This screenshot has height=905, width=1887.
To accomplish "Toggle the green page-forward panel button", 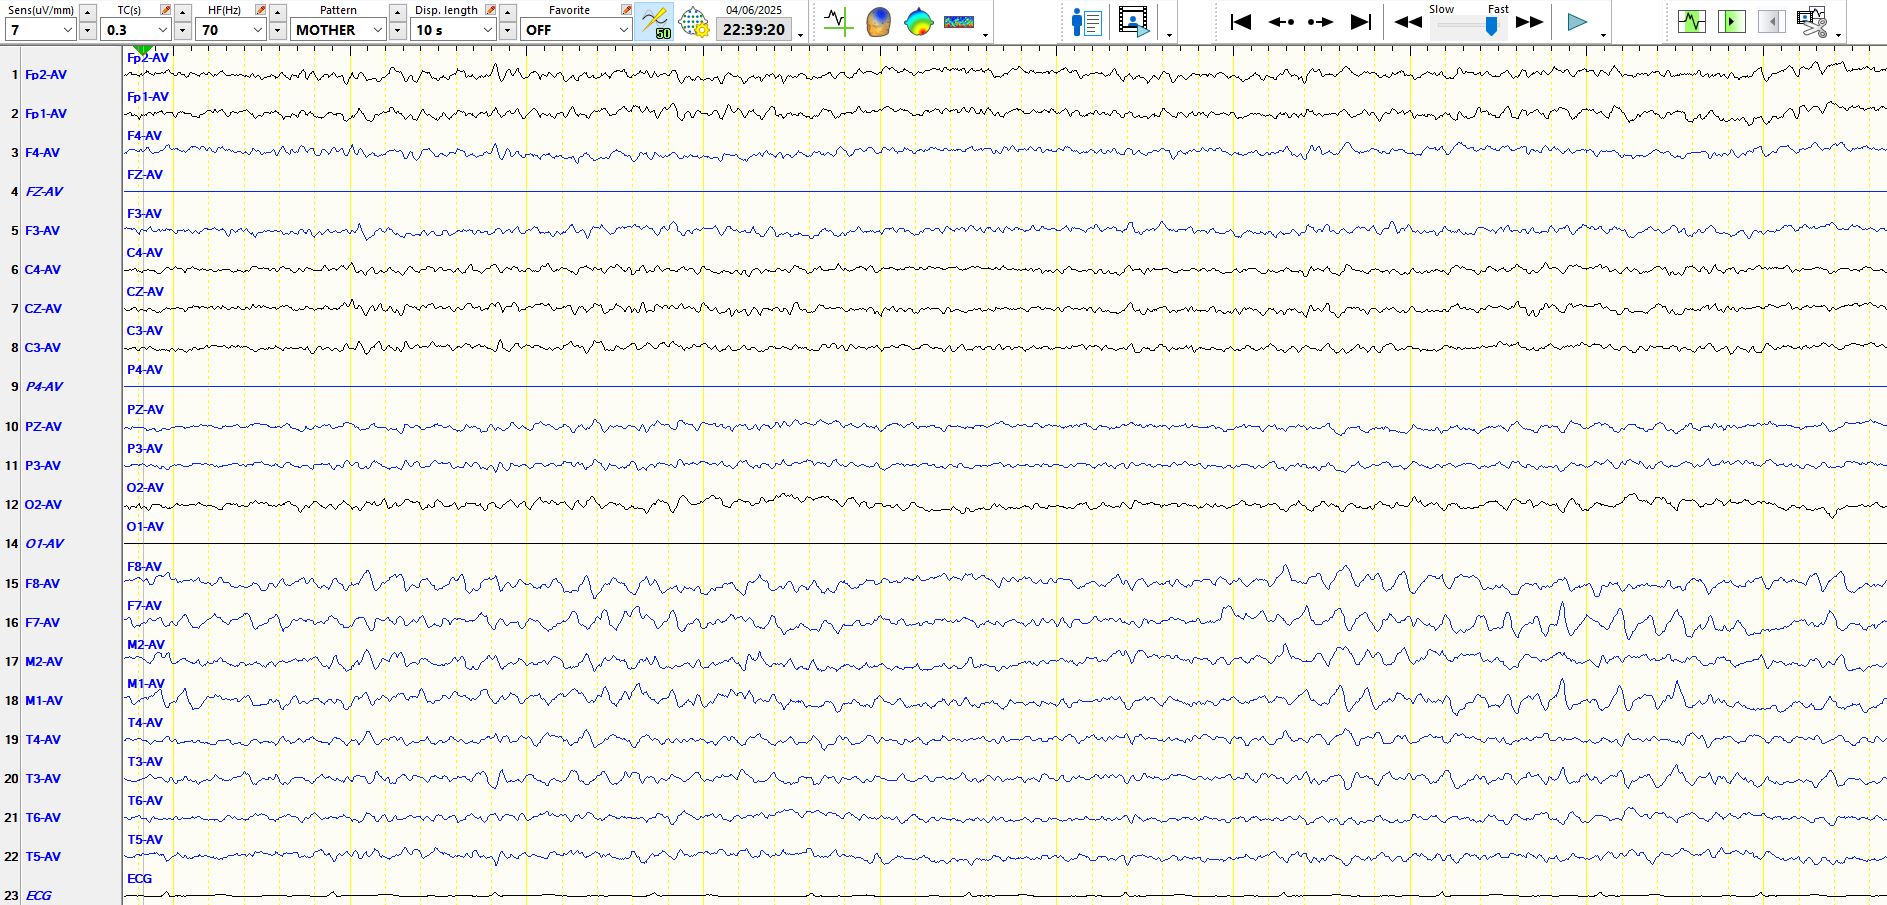I will [x=1731, y=22].
